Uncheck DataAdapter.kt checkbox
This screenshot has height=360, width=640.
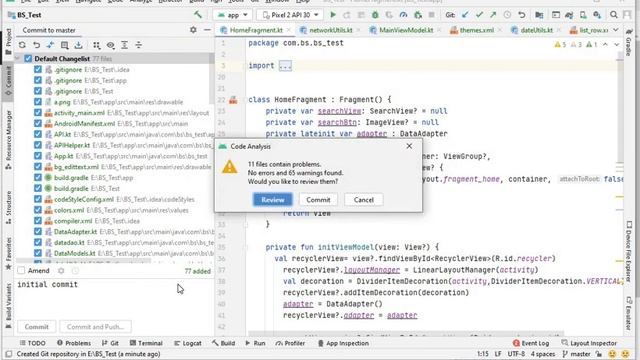click(x=38, y=232)
